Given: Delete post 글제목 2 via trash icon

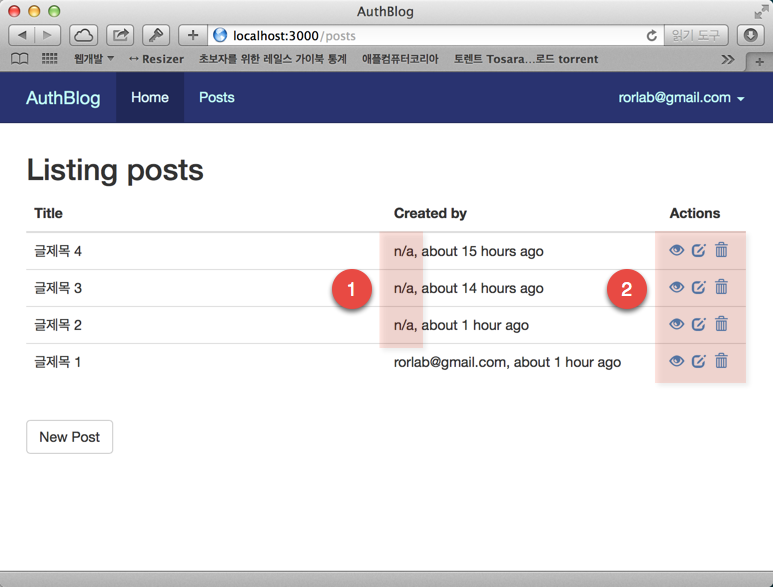Looking at the screenshot, I should 721,324.
